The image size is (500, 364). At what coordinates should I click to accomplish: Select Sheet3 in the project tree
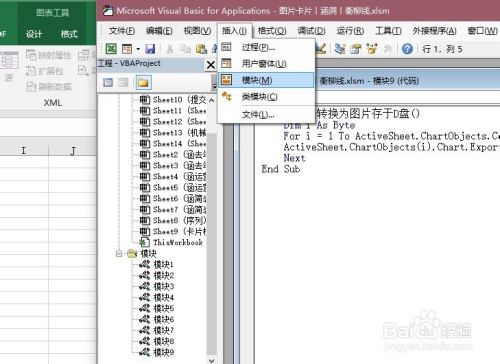click(173, 165)
